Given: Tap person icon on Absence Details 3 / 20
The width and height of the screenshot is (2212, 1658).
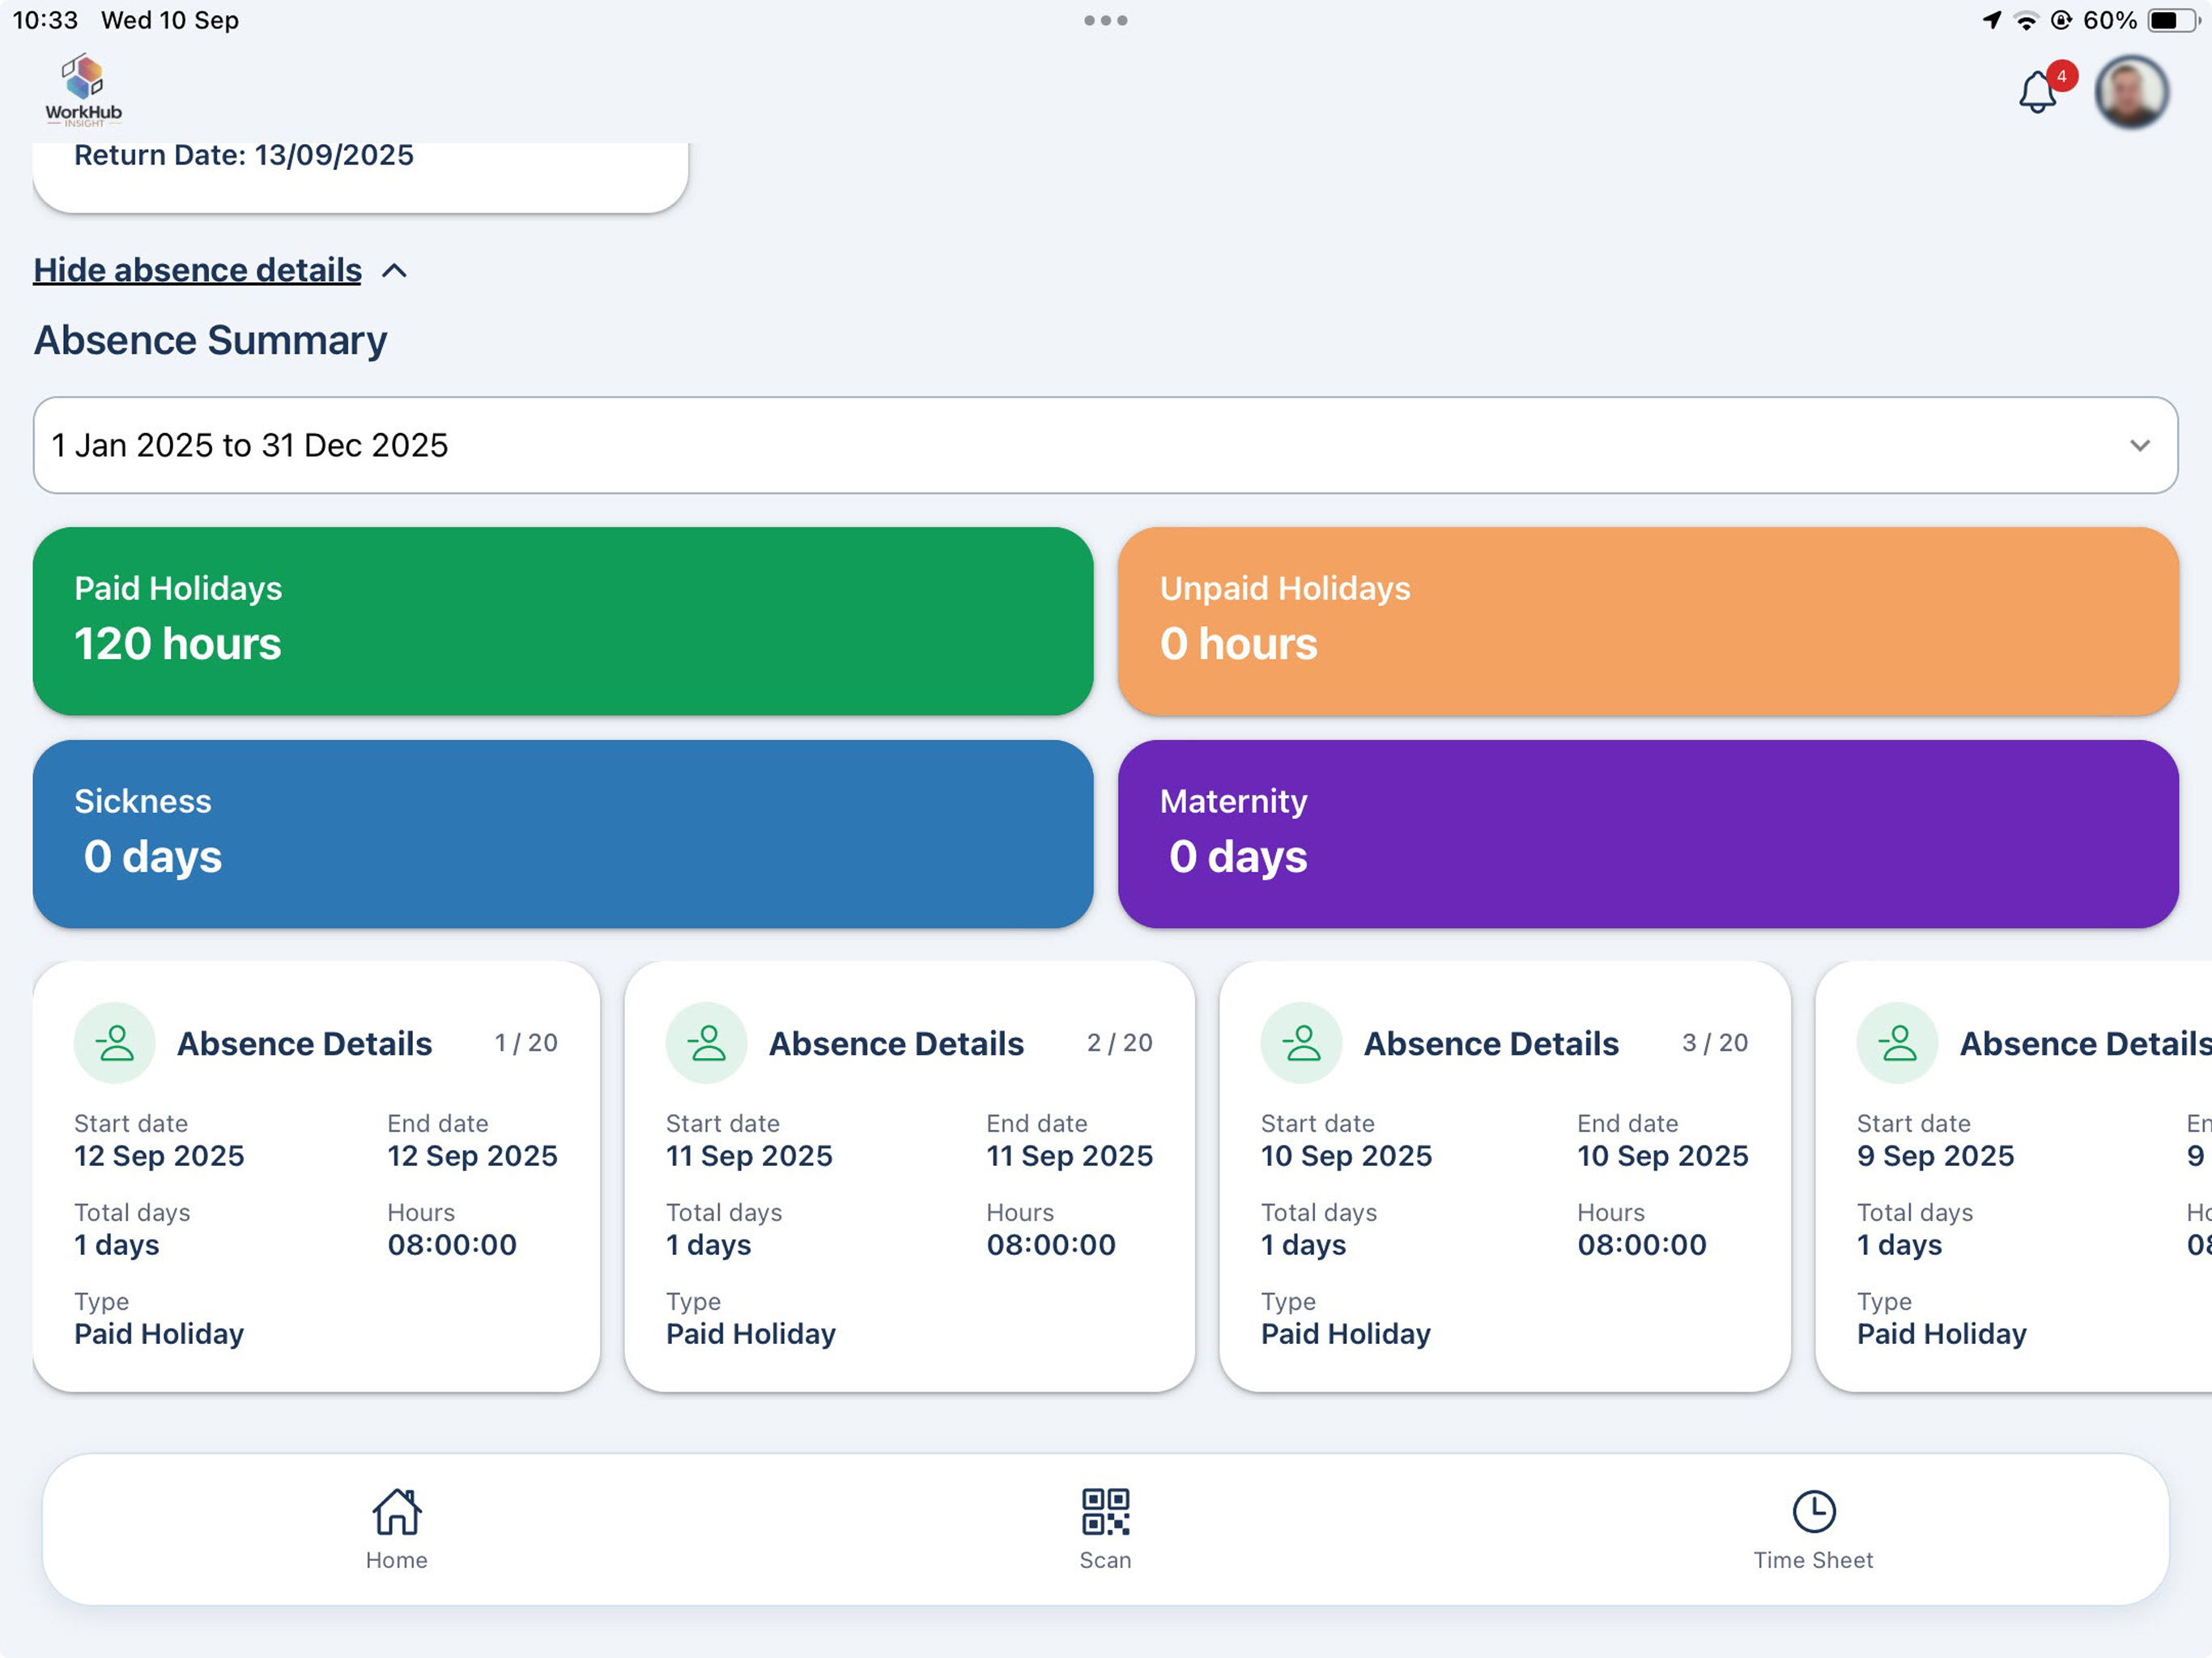Looking at the screenshot, I should tap(1301, 1043).
